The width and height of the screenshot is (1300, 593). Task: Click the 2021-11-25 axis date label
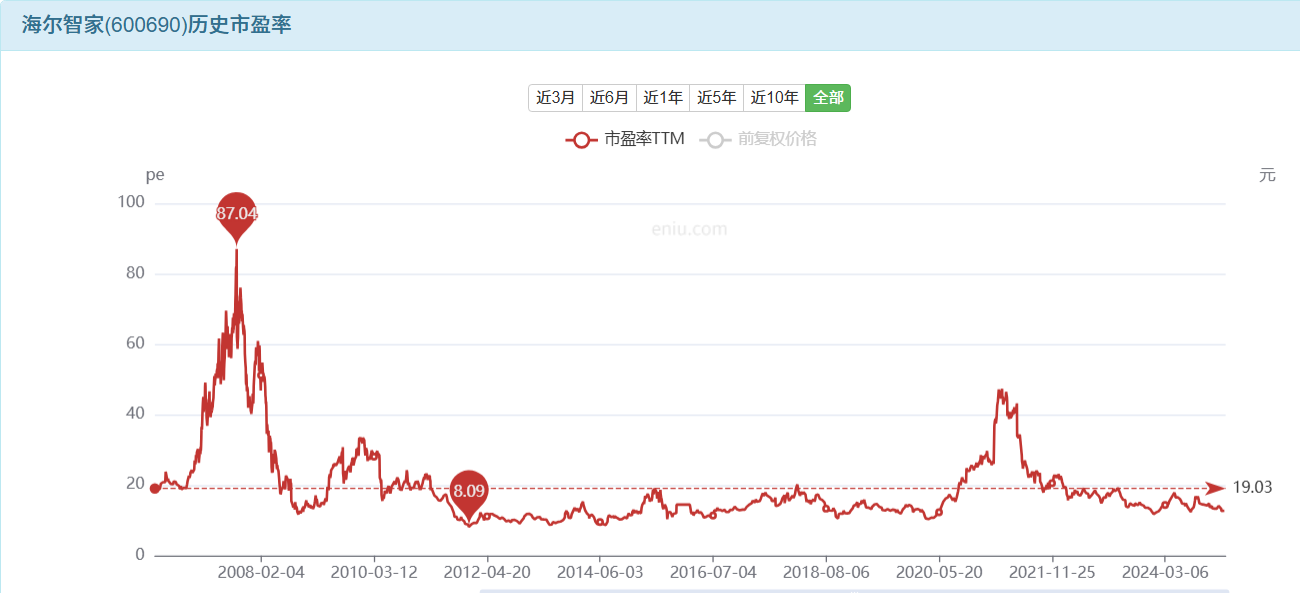(1052, 573)
